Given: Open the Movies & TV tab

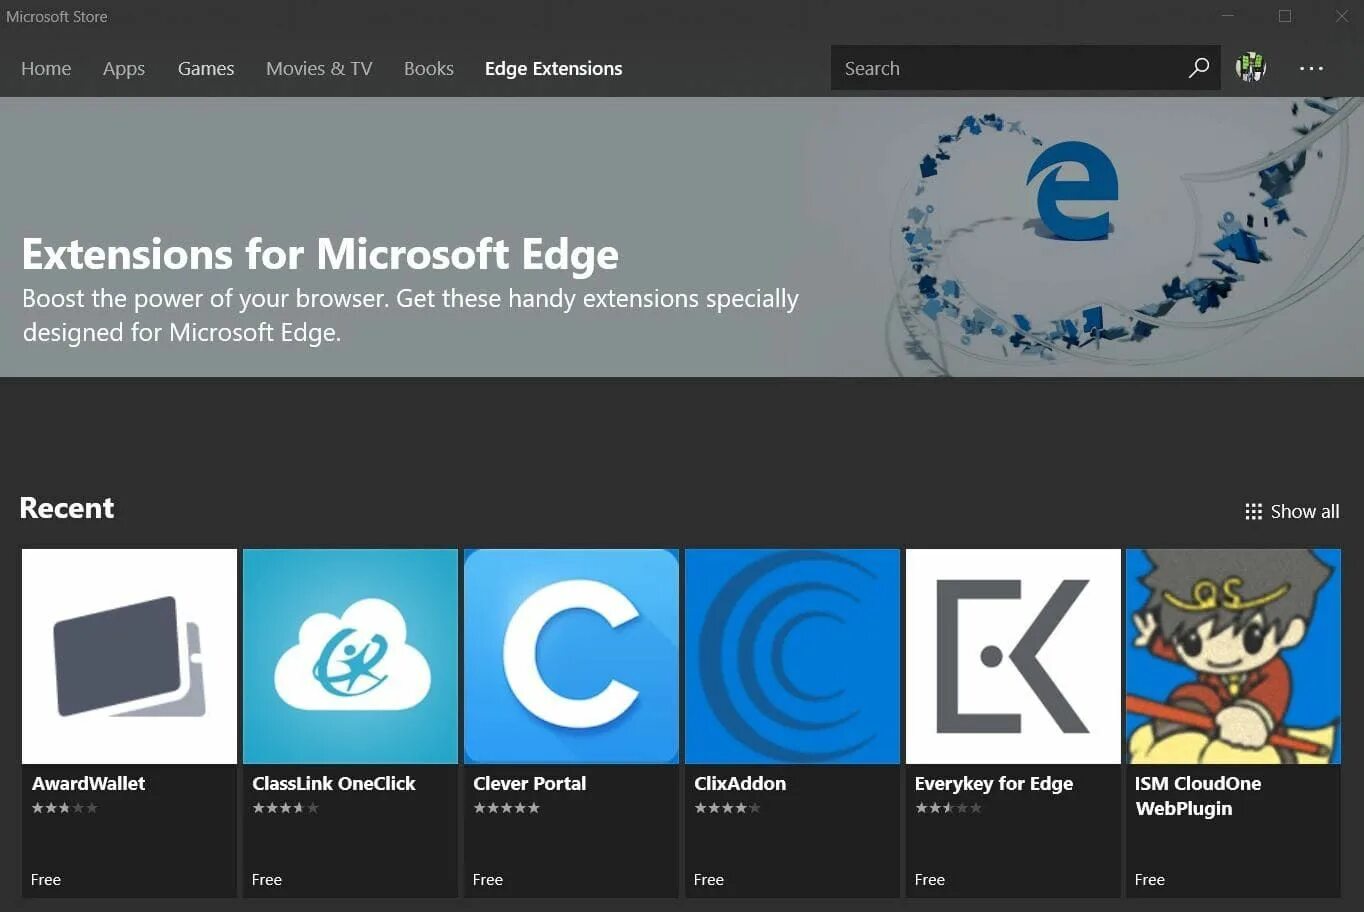Looking at the screenshot, I should (319, 68).
